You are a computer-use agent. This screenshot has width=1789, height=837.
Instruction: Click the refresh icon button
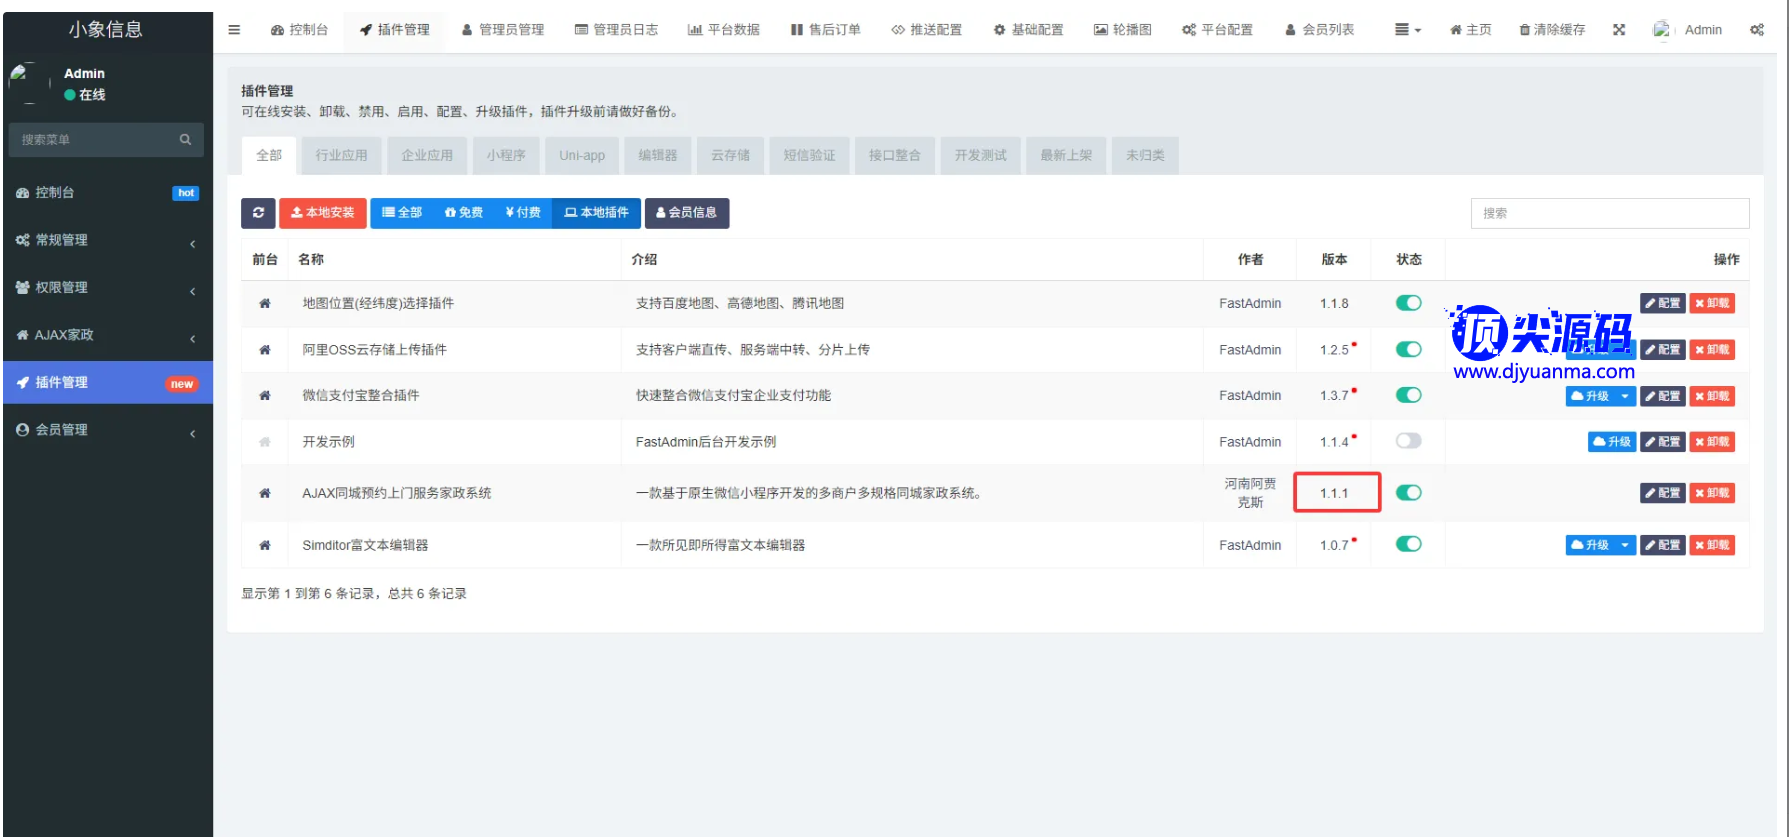tap(258, 213)
